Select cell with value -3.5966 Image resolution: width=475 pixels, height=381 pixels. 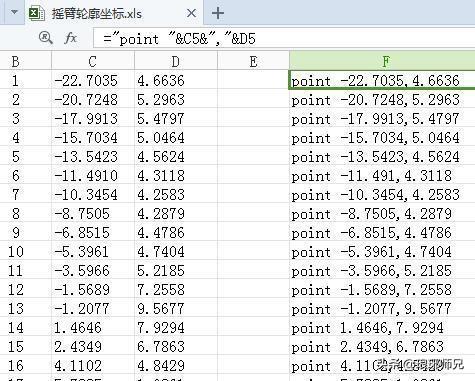[93, 270]
